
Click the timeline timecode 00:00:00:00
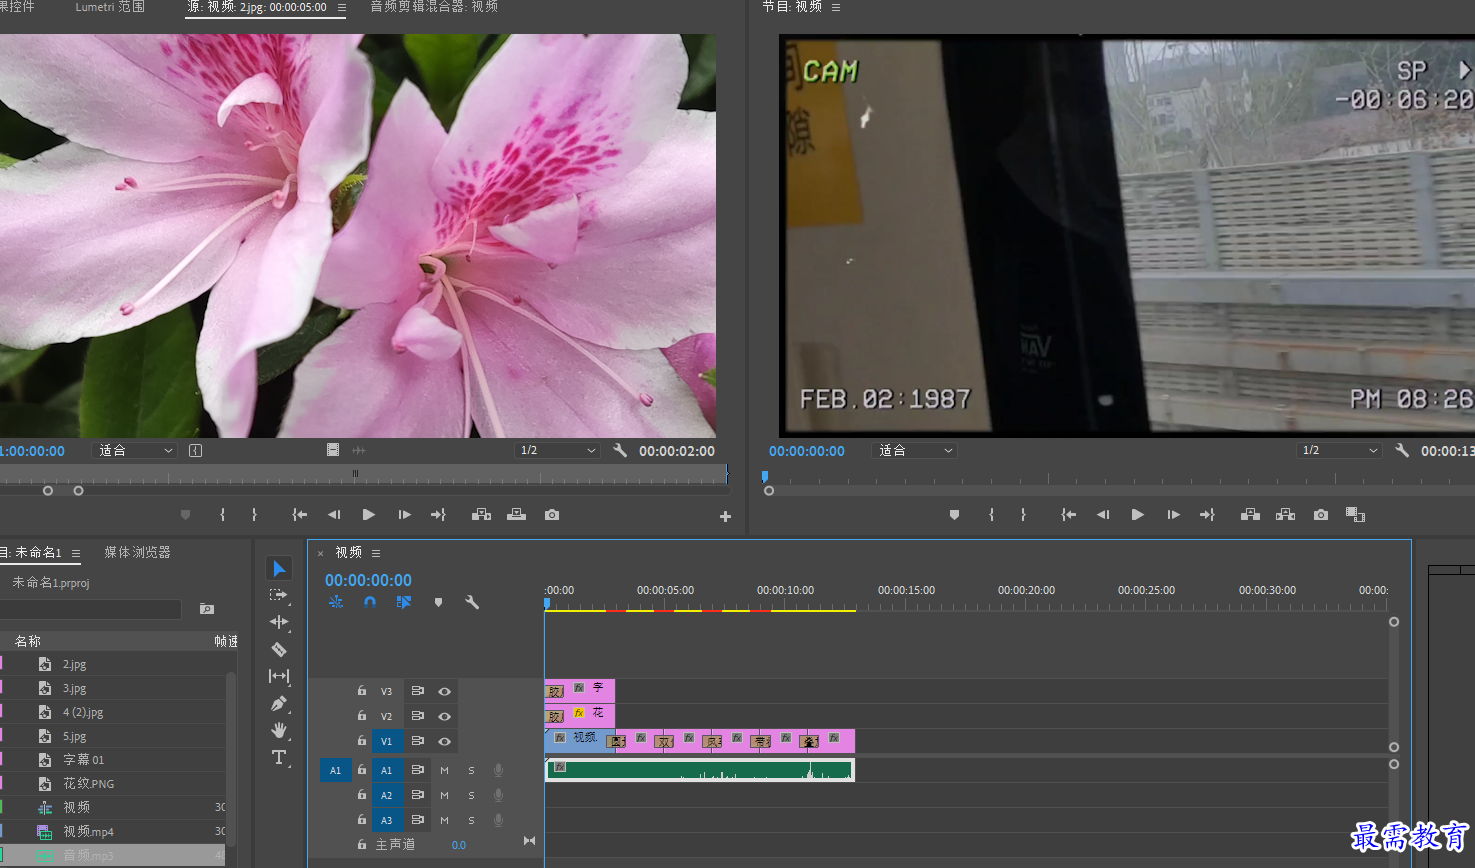coord(368,580)
